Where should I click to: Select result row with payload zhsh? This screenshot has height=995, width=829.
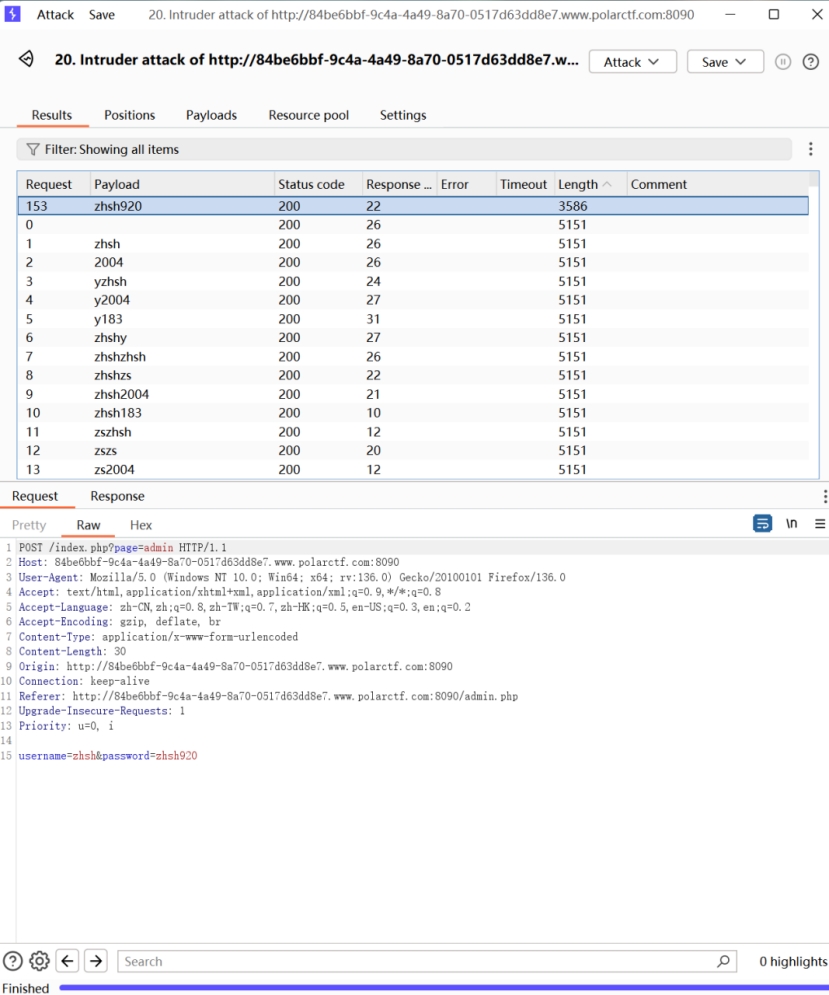pos(413,244)
